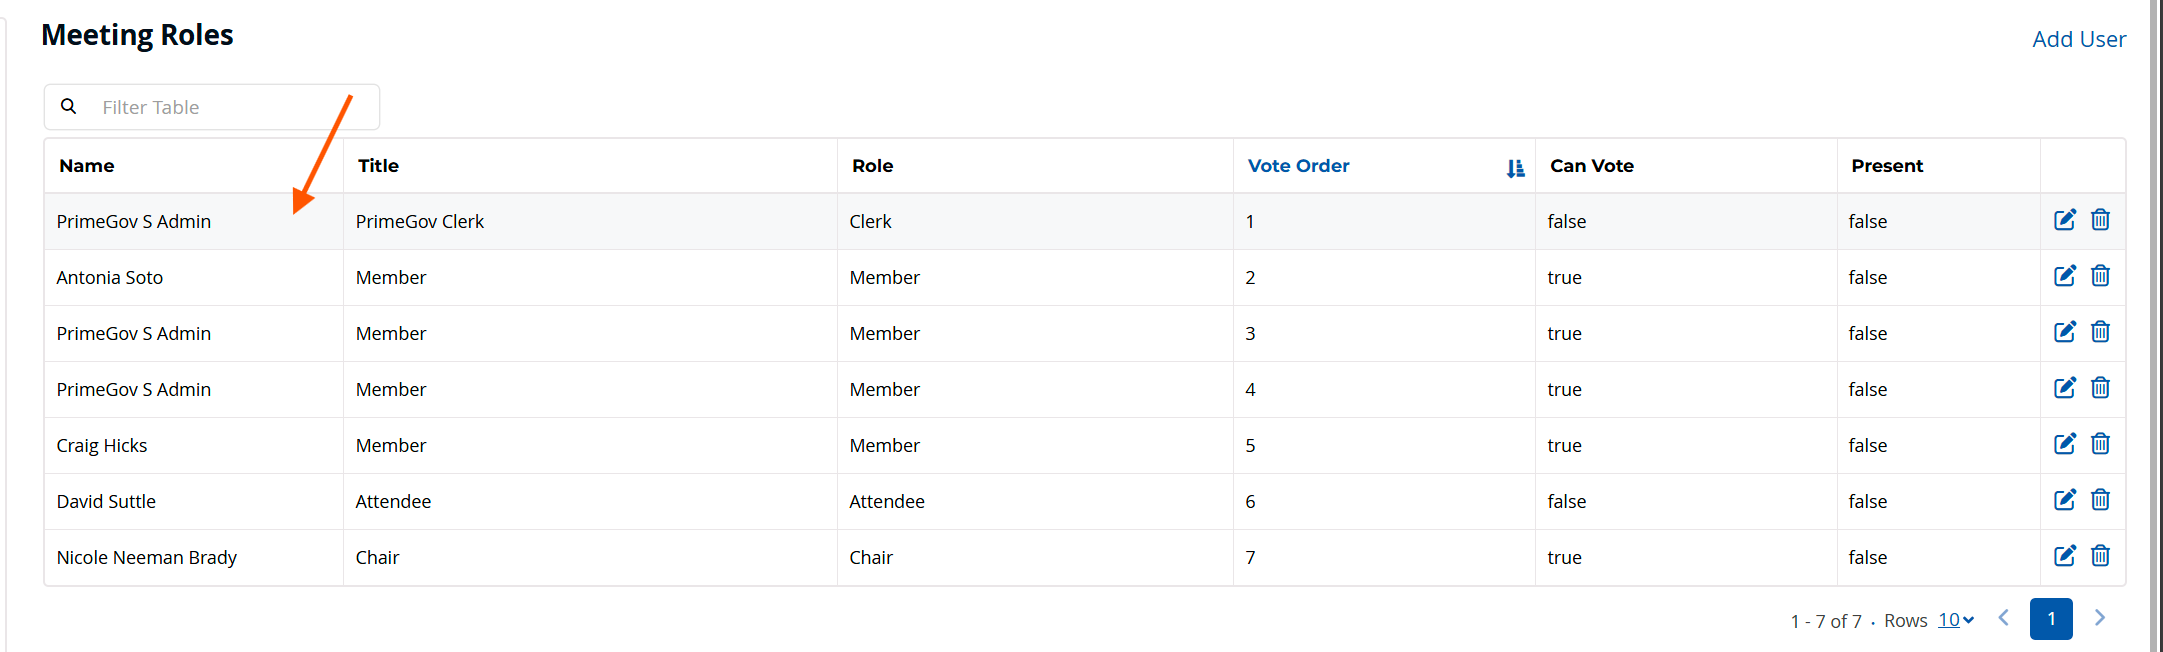The image size is (2163, 652).
Task: Edit Antonia Soto's meeting role
Action: [x=2065, y=276]
